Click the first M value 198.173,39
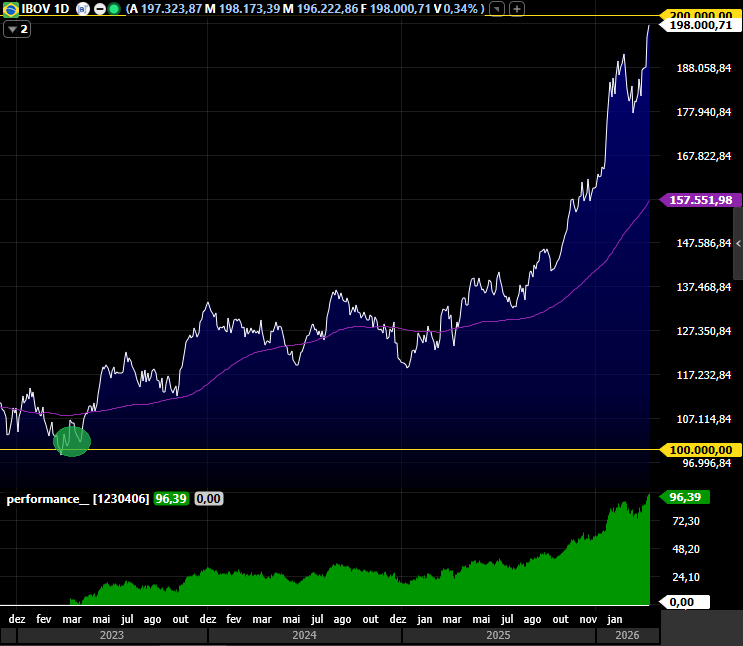Image resolution: width=743 pixels, height=646 pixels. [x=243, y=9]
